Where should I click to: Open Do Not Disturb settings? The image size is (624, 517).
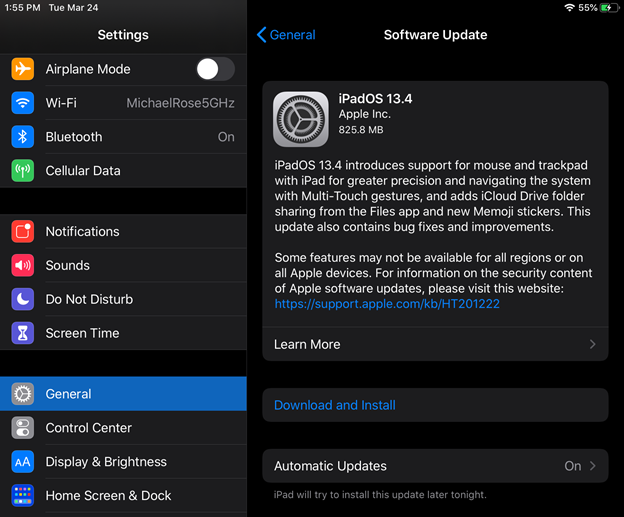pos(123,299)
